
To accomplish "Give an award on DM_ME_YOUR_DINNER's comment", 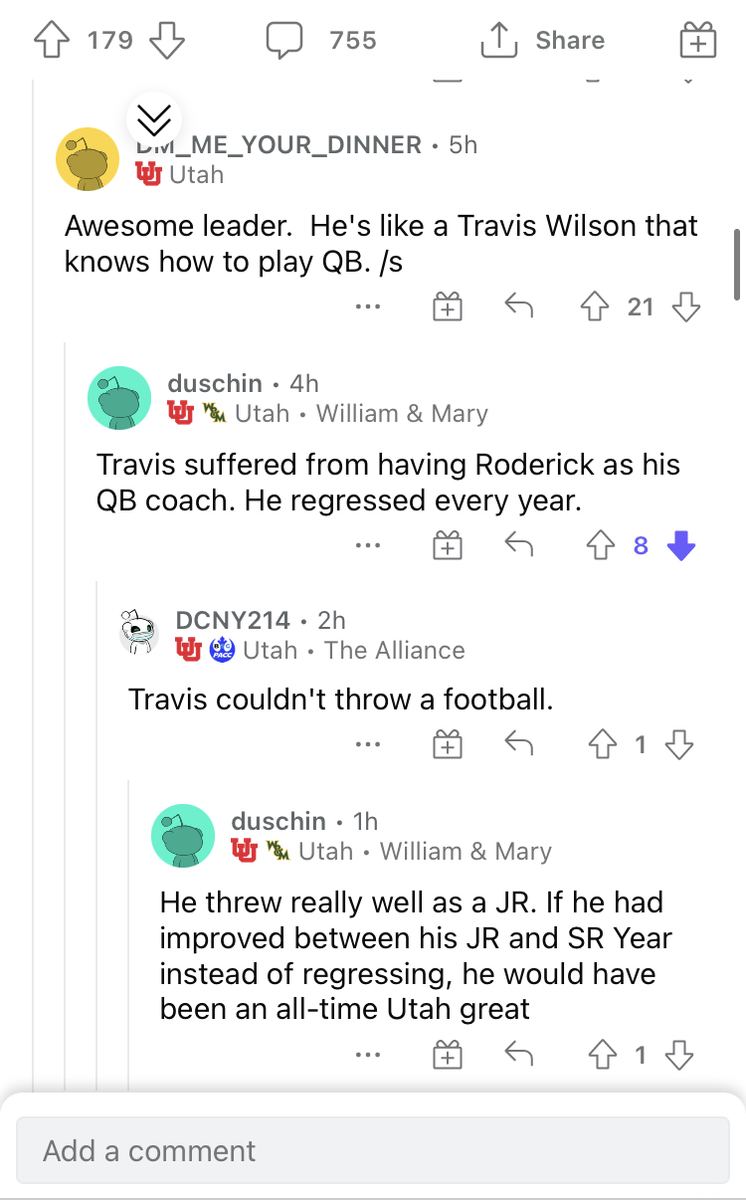I will 447,306.
